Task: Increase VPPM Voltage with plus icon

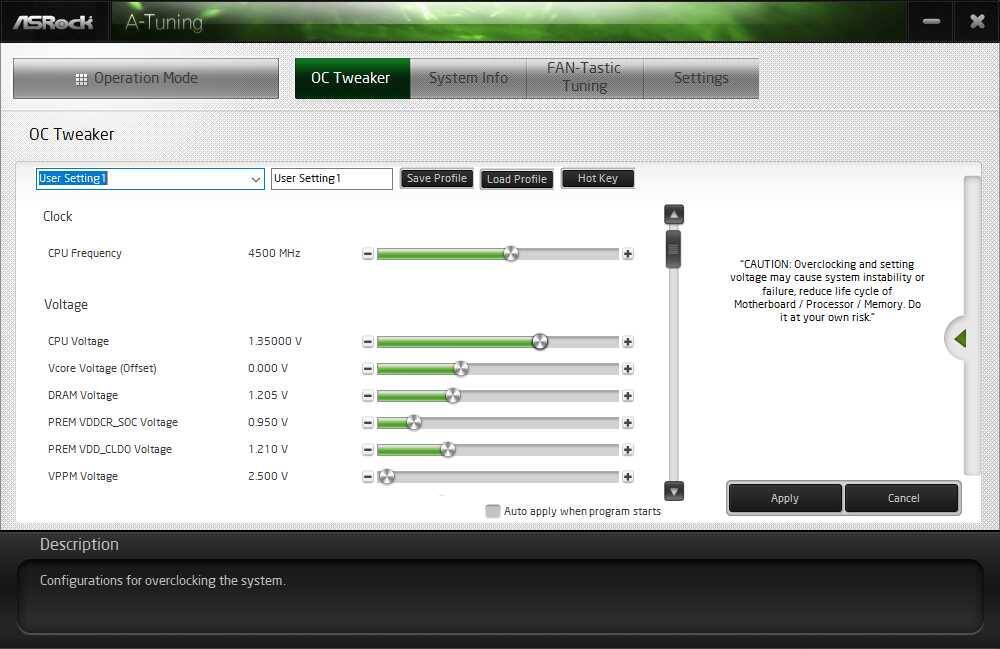Action: click(628, 477)
